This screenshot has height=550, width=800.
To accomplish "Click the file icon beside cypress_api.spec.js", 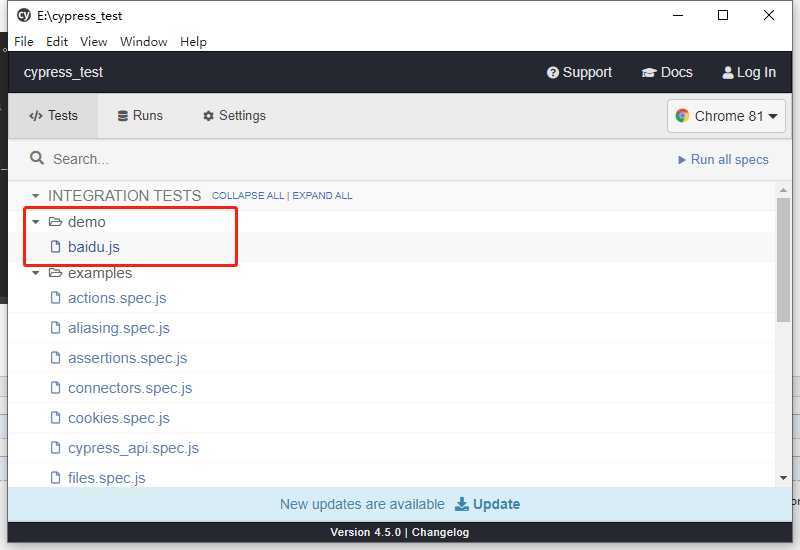I will (55, 447).
